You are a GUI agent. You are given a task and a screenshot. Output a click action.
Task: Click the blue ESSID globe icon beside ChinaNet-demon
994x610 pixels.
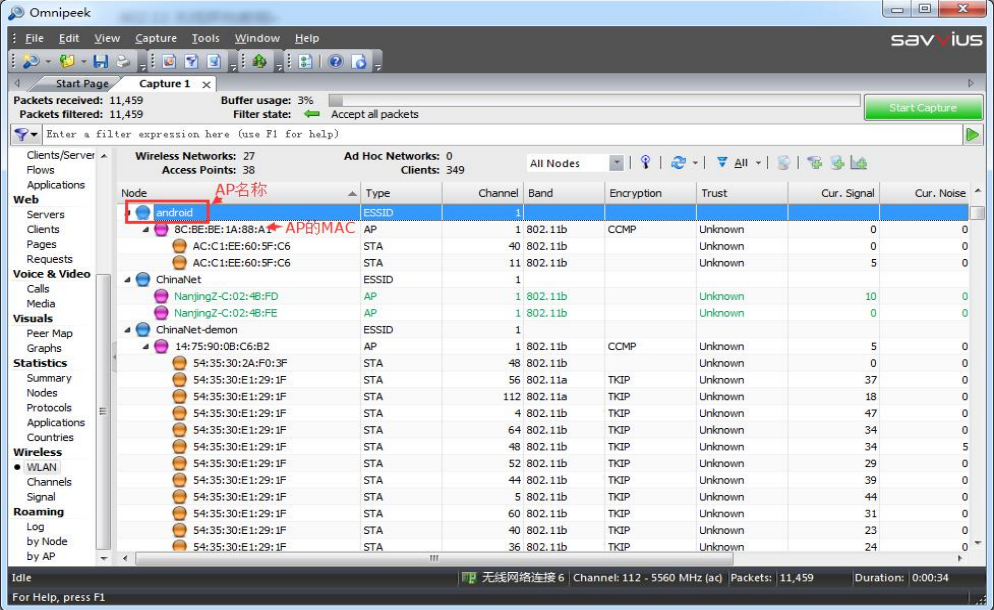click(x=143, y=330)
